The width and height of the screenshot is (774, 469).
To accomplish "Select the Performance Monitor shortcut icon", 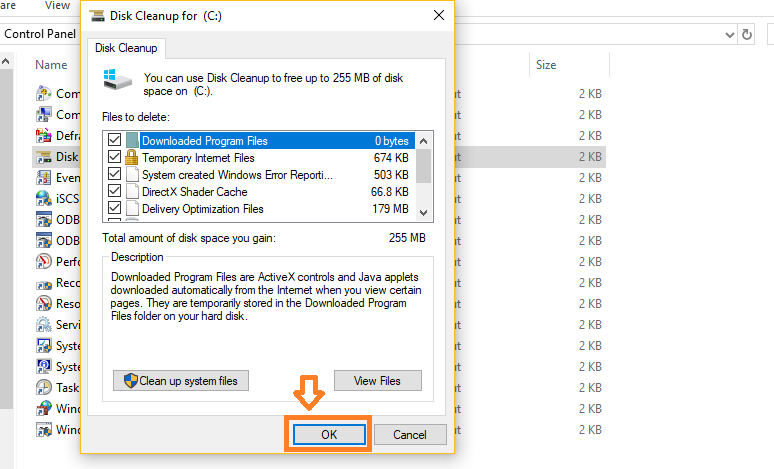I will click(x=44, y=261).
